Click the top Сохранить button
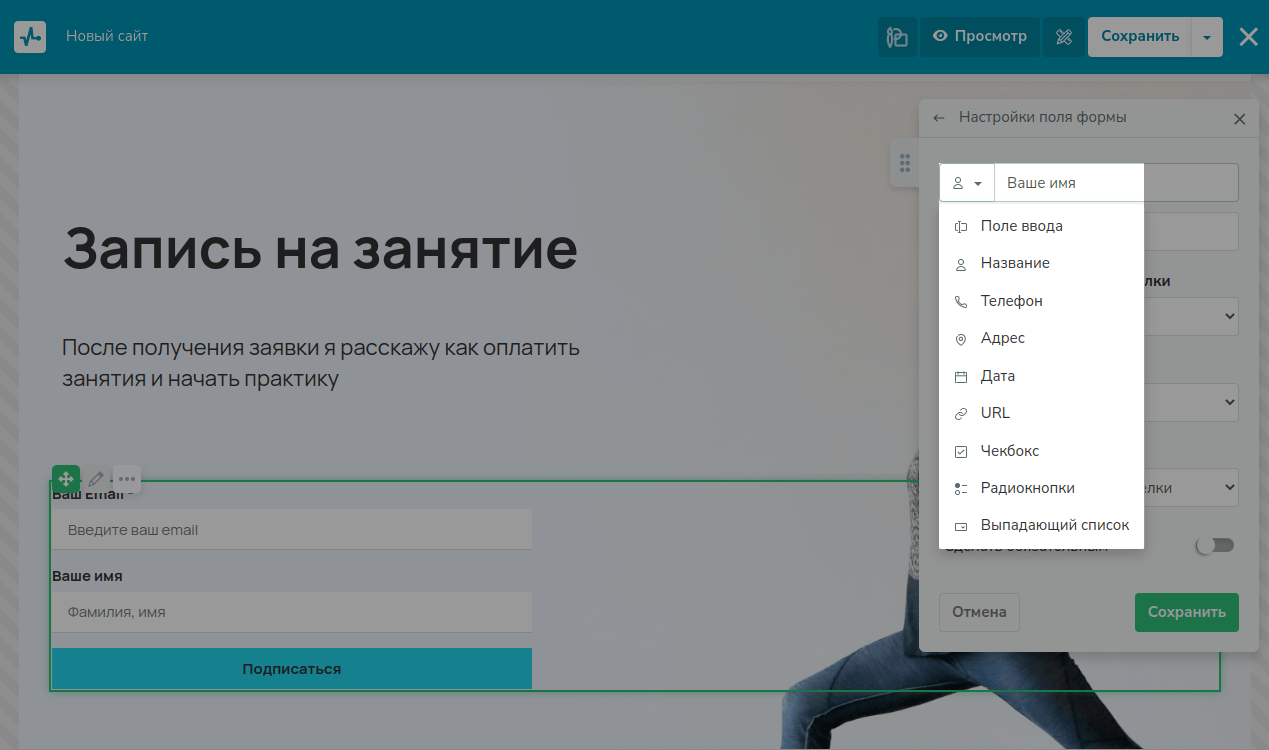 click(1140, 37)
